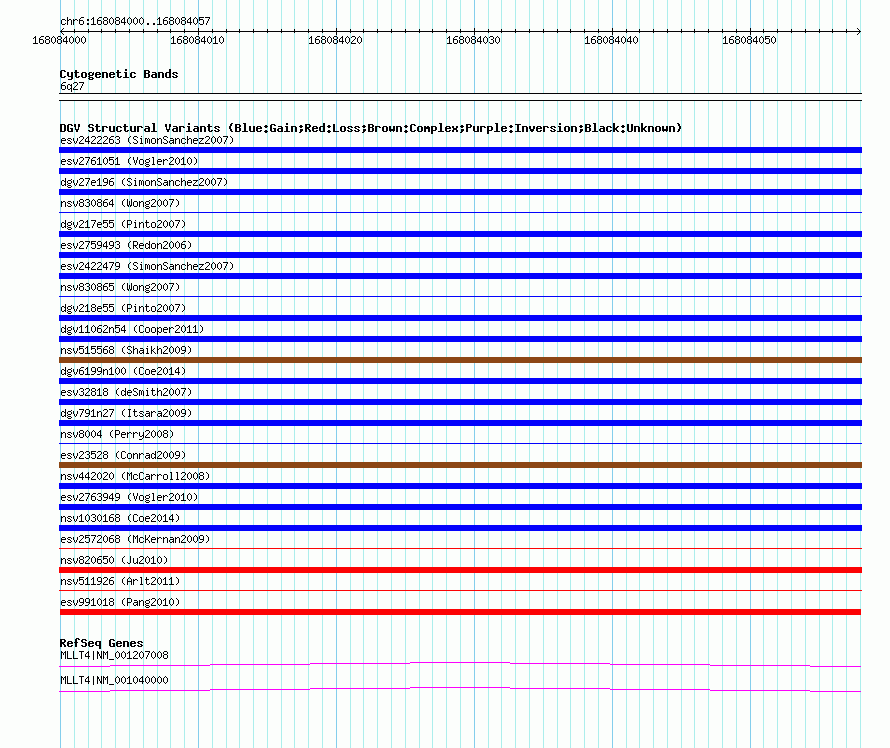This screenshot has height=748, width=890.
Task: Select esv23528 (Conrad2009) label
Action: (123, 455)
